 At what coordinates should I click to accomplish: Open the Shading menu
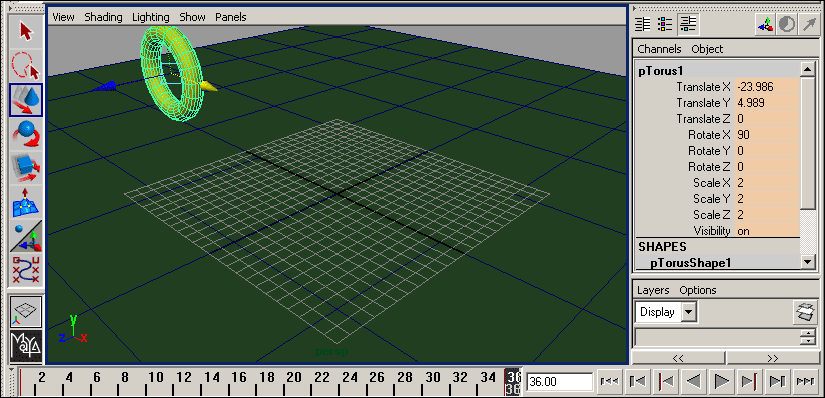click(x=103, y=17)
